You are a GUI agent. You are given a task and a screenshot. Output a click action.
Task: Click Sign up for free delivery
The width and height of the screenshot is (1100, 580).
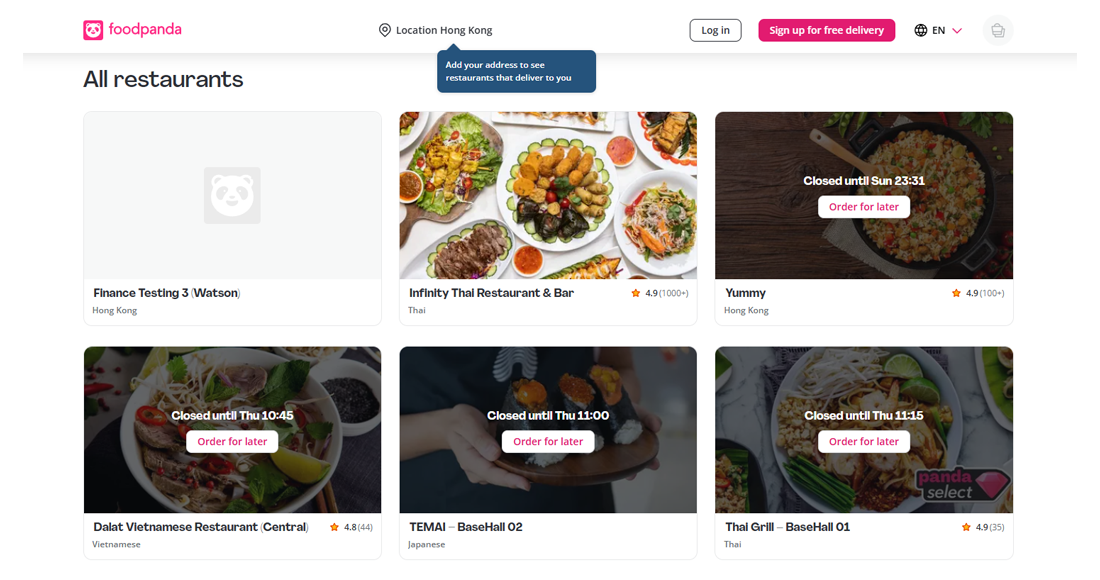826,30
